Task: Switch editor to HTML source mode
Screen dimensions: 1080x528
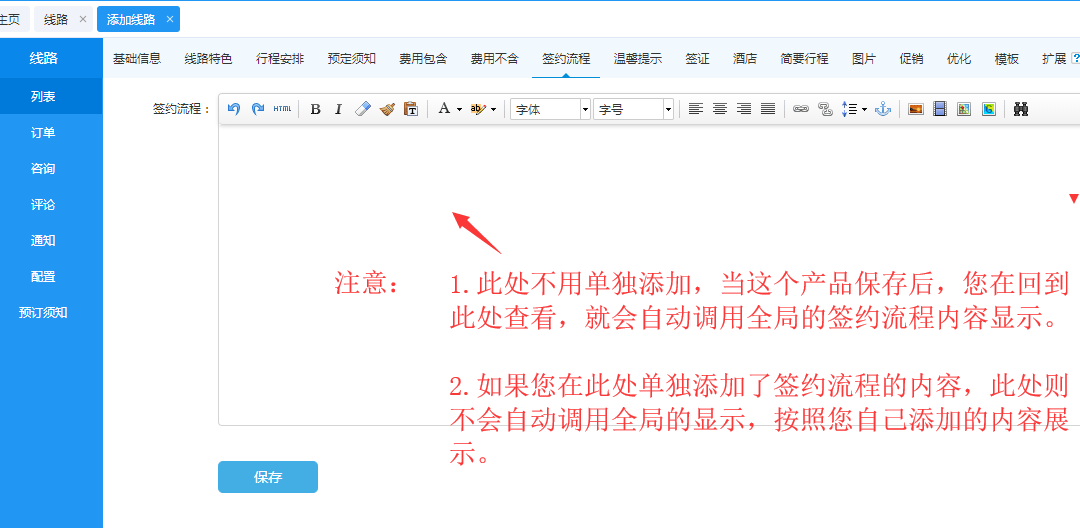Action: click(283, 109)
